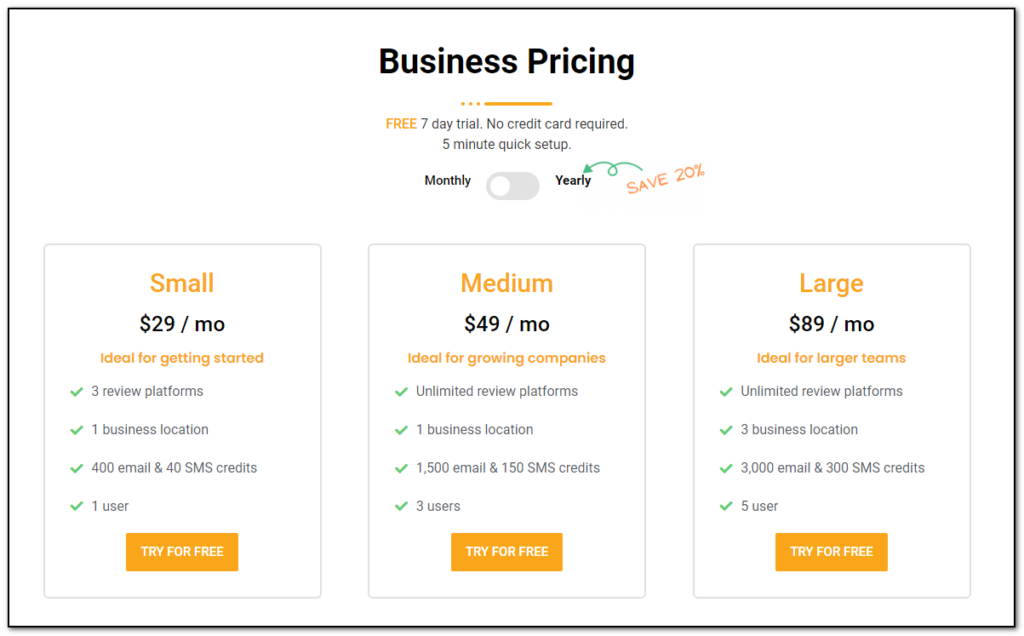Click the checkmark beside 3 business location
This screenshot has width=1024, height=636.
click(726, 430)
